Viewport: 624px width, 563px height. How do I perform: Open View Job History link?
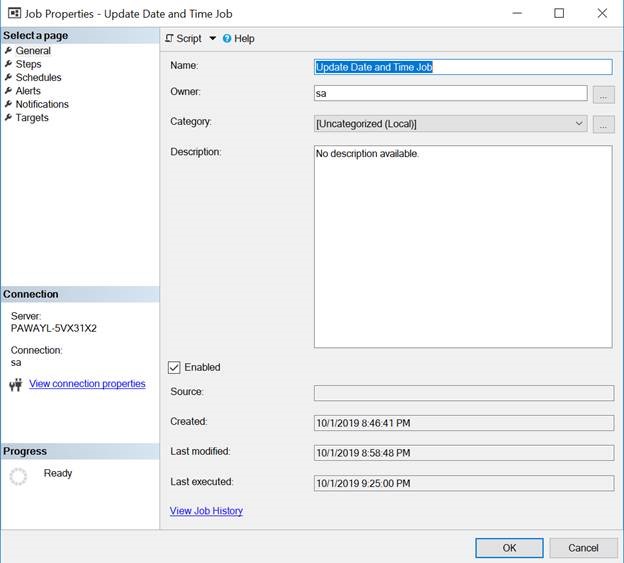click(x=206, y=511)
